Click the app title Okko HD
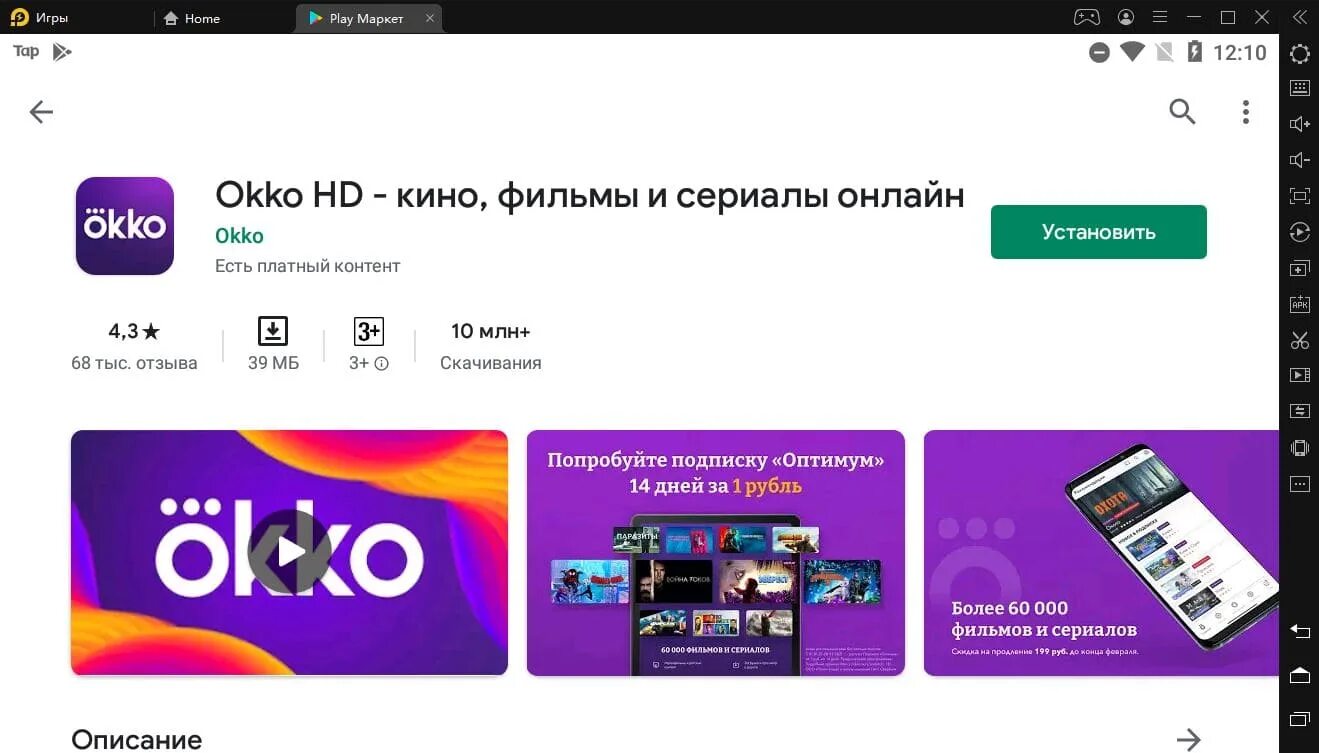This screenshot has width=1319, height=753. coord(590,194)
